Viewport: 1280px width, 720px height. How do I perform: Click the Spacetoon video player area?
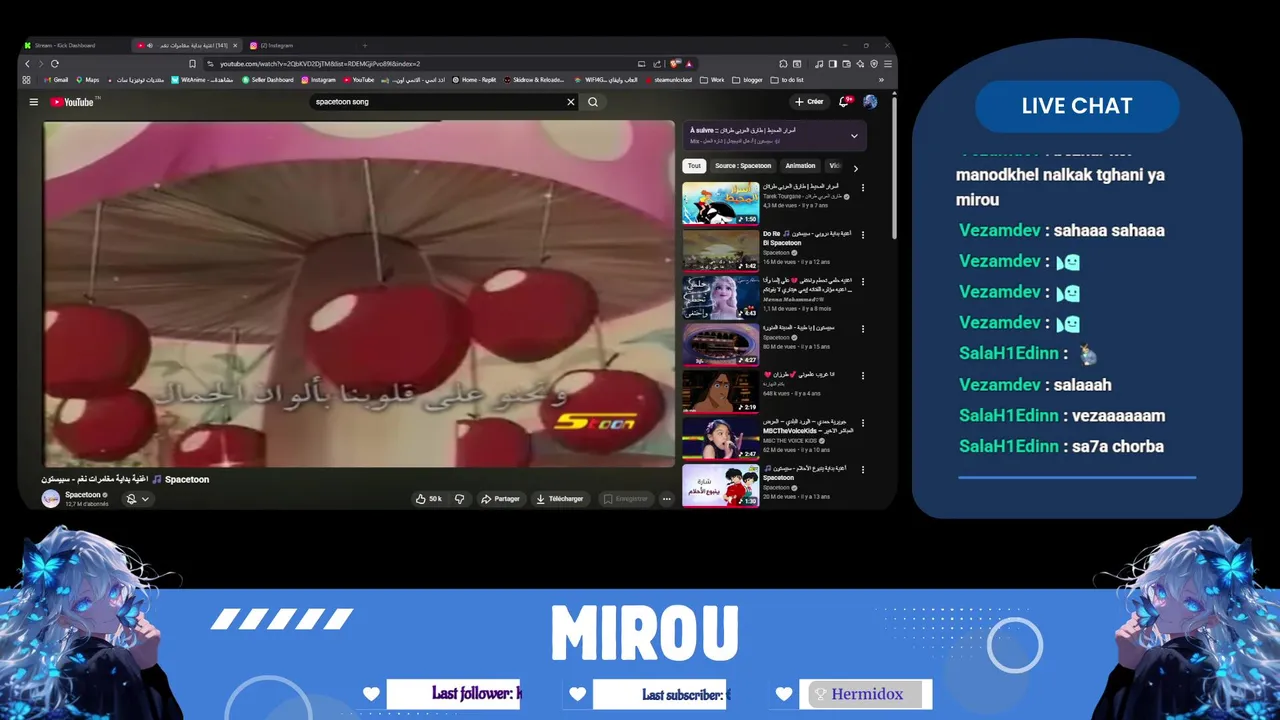coord(359,293)
